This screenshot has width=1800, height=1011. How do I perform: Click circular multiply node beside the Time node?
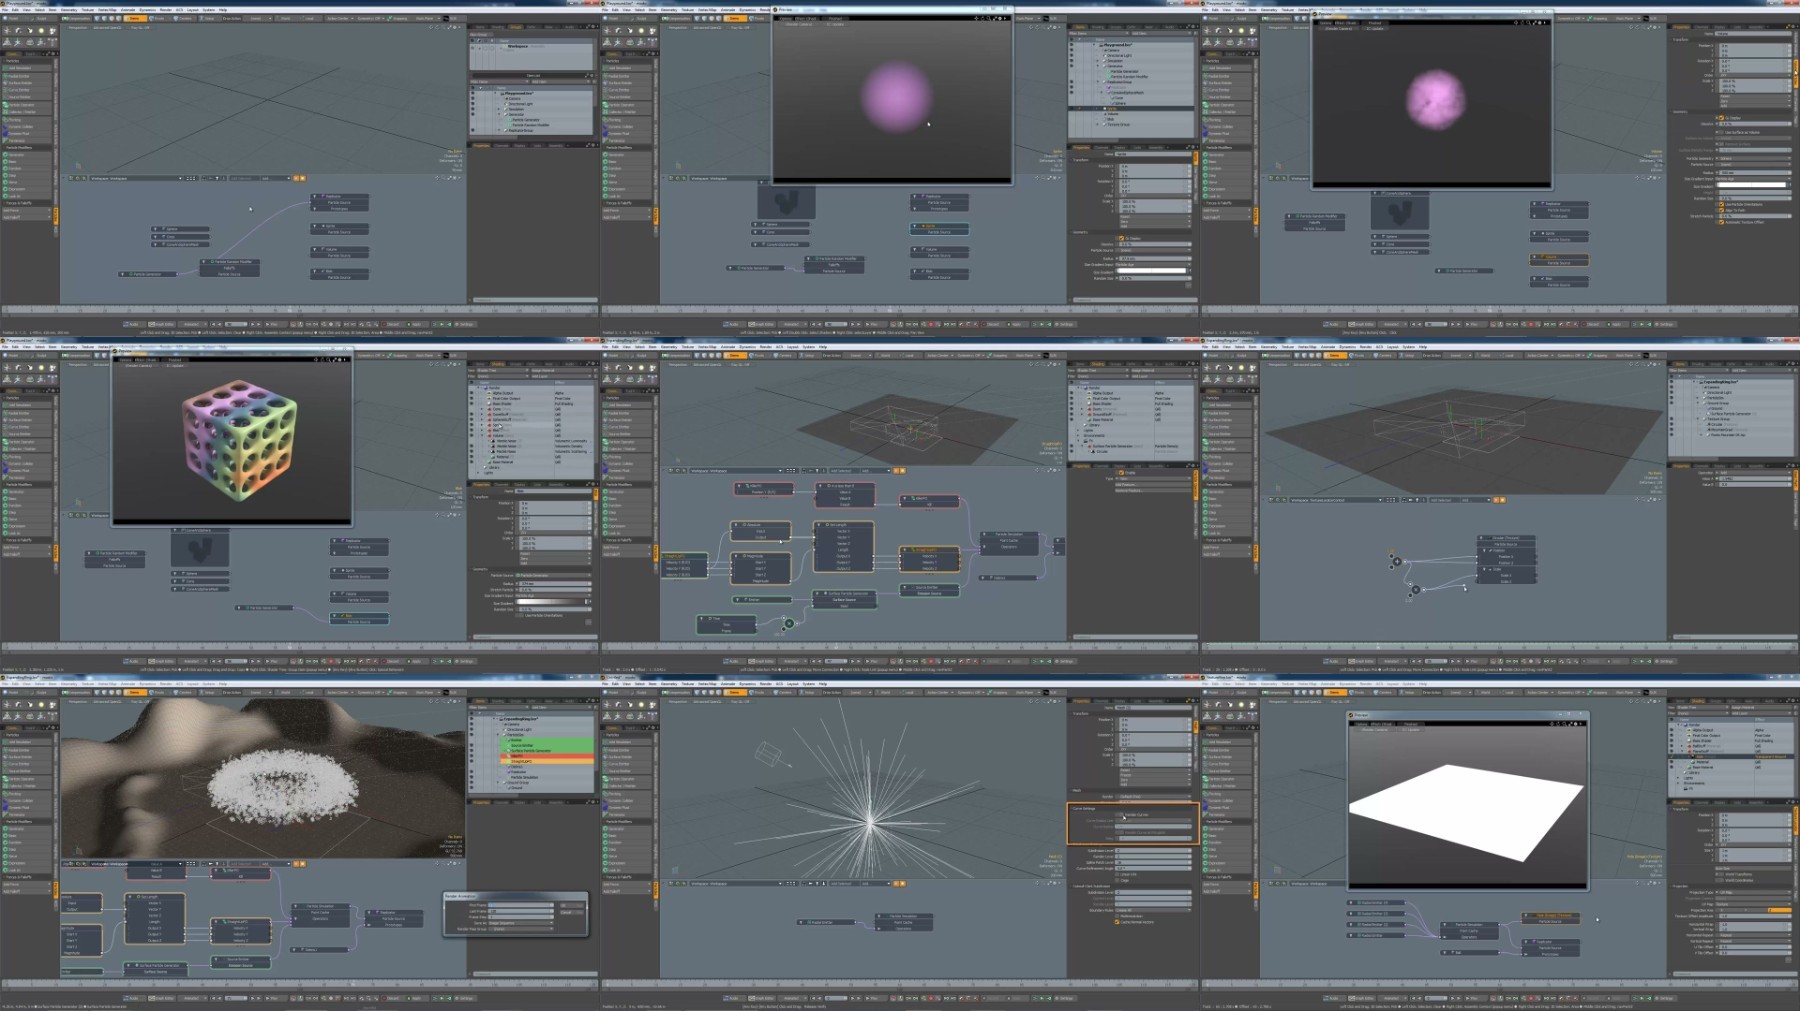[789, 623]
